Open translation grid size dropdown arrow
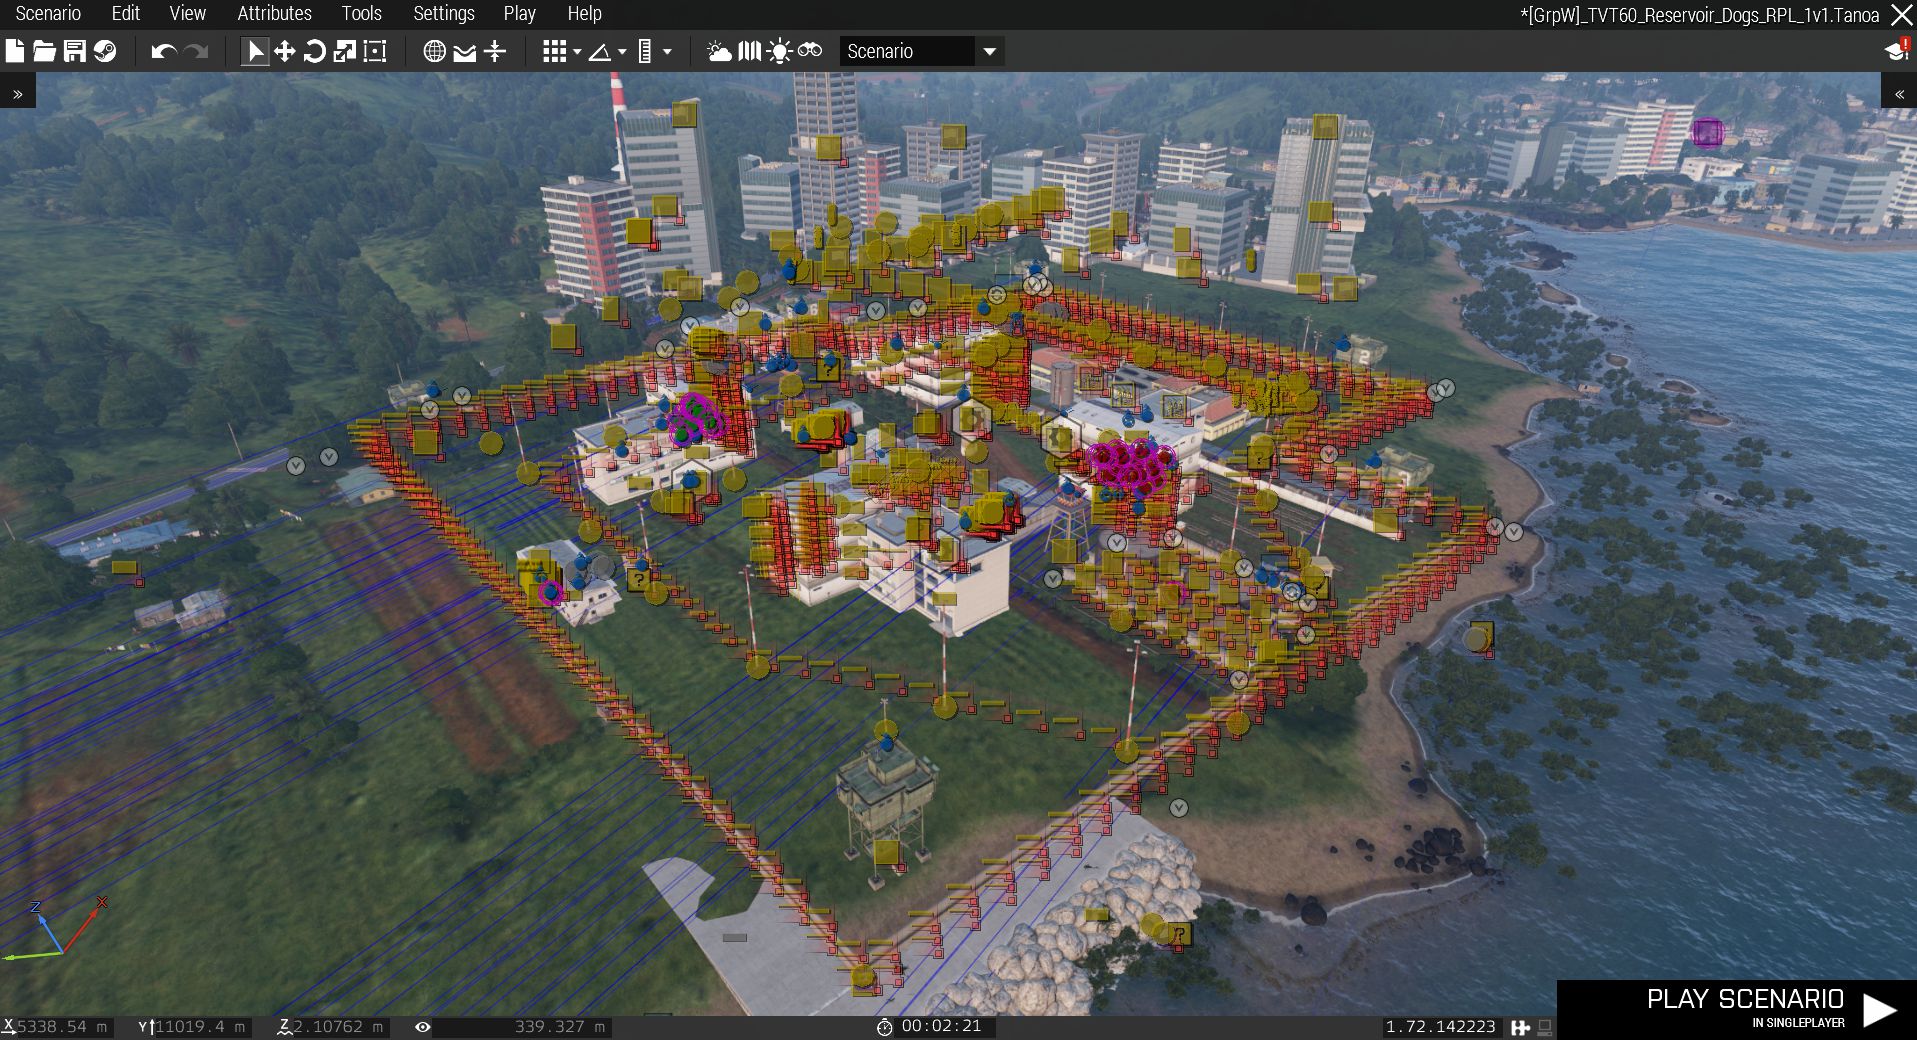Screen dimensions: 1917x1040 [x=577, y=52]
